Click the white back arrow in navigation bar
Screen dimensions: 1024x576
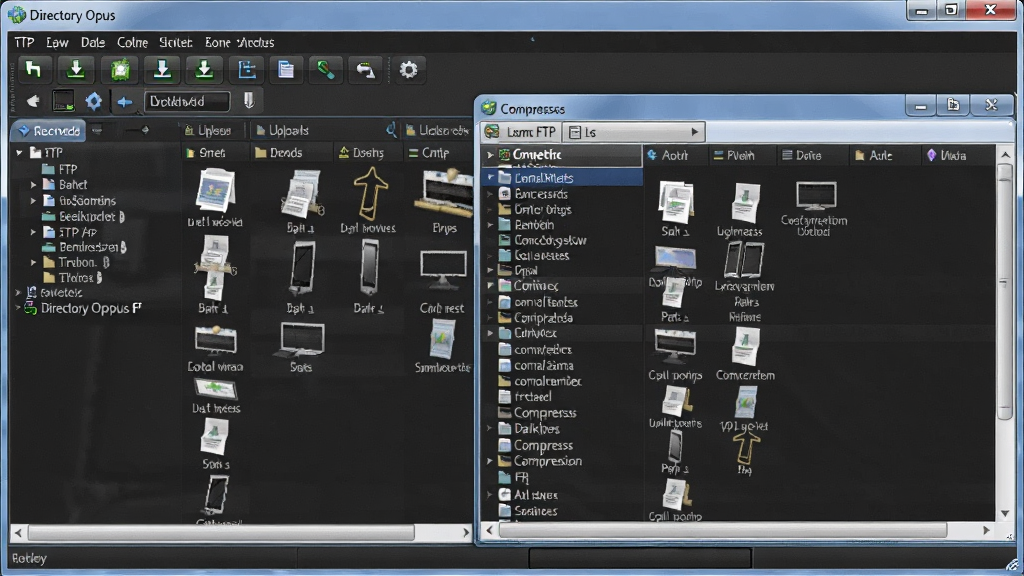32,101
